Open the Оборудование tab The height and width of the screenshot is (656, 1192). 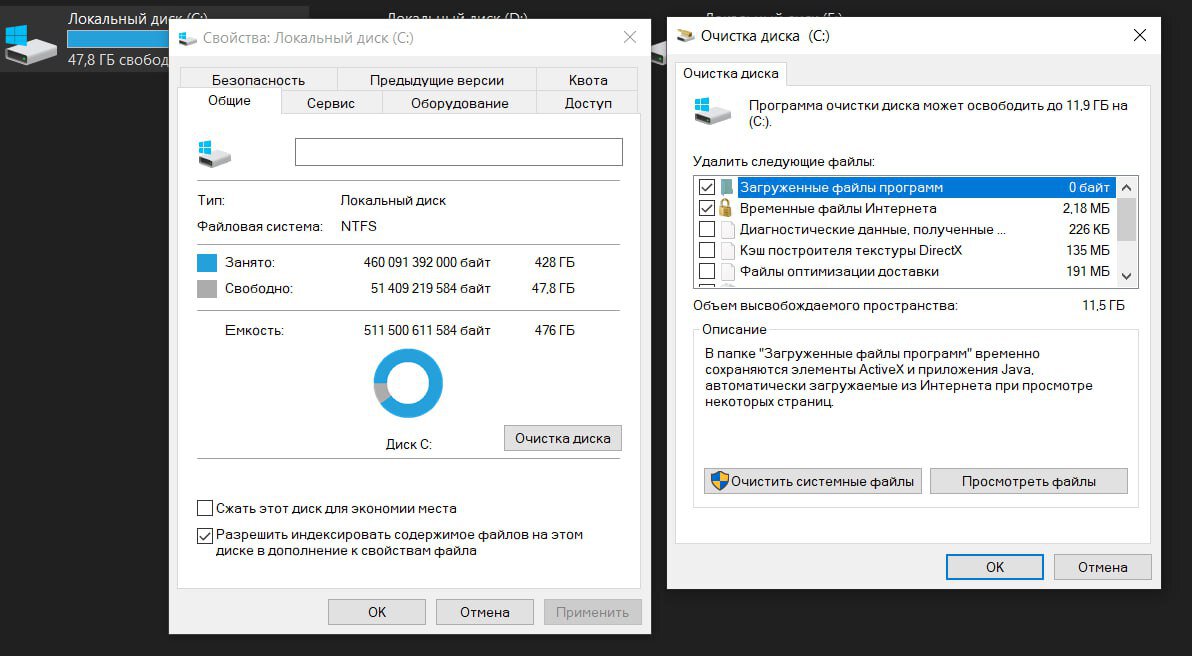459,103
